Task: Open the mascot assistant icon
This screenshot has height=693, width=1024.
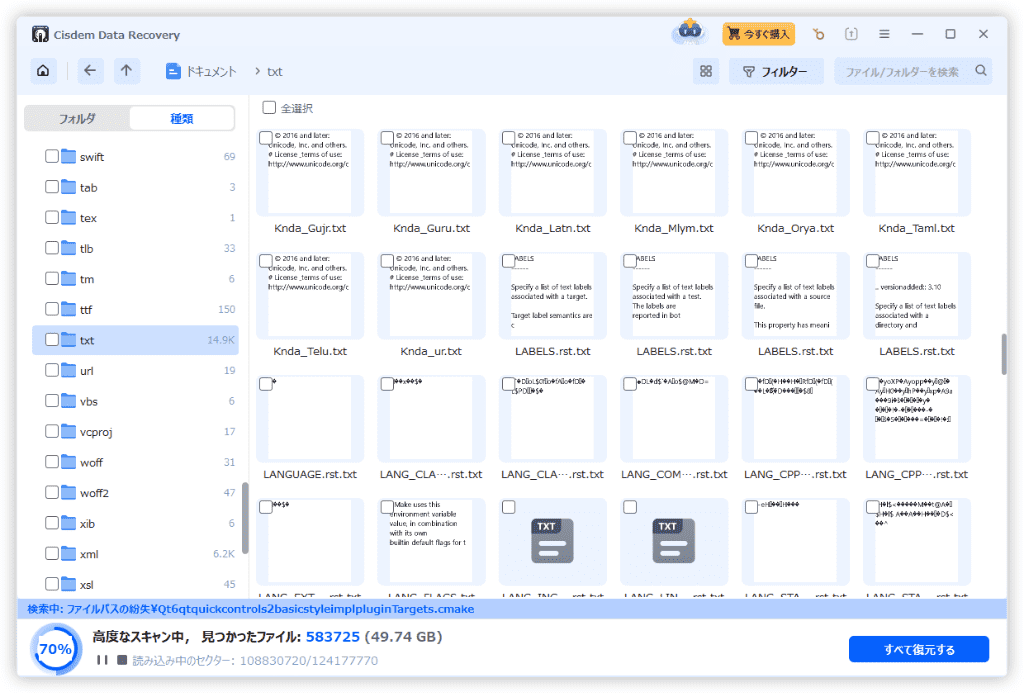Action: 690,32
